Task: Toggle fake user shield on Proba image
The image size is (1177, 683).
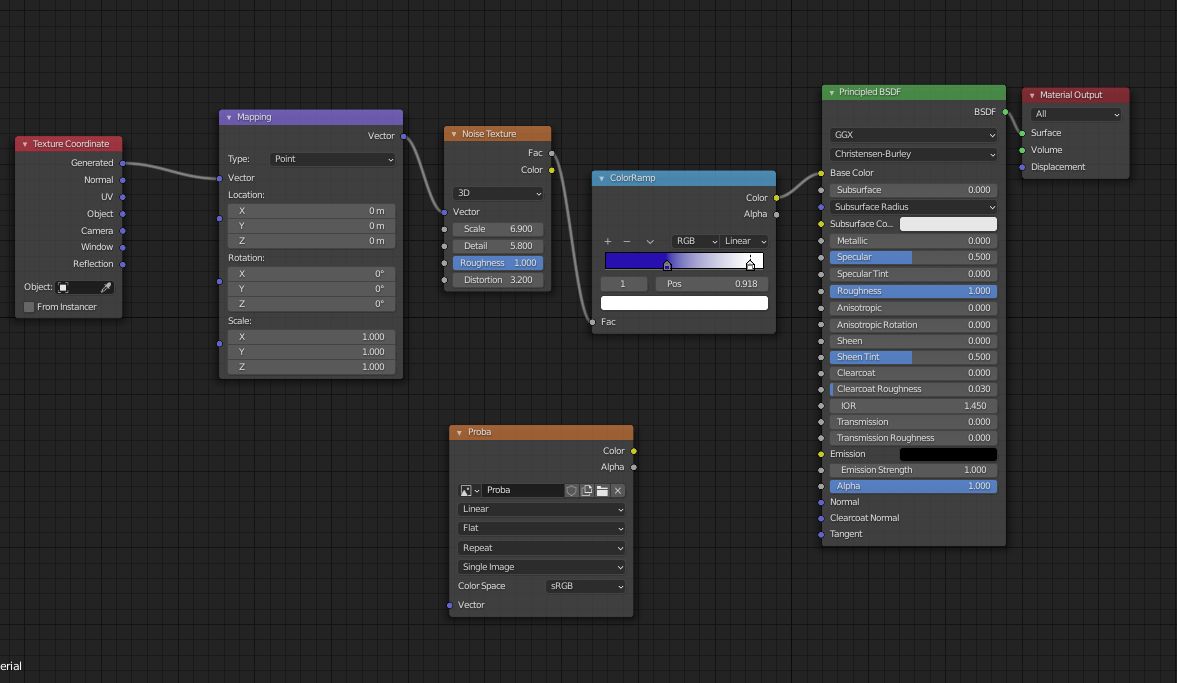Action: (571, 490)
